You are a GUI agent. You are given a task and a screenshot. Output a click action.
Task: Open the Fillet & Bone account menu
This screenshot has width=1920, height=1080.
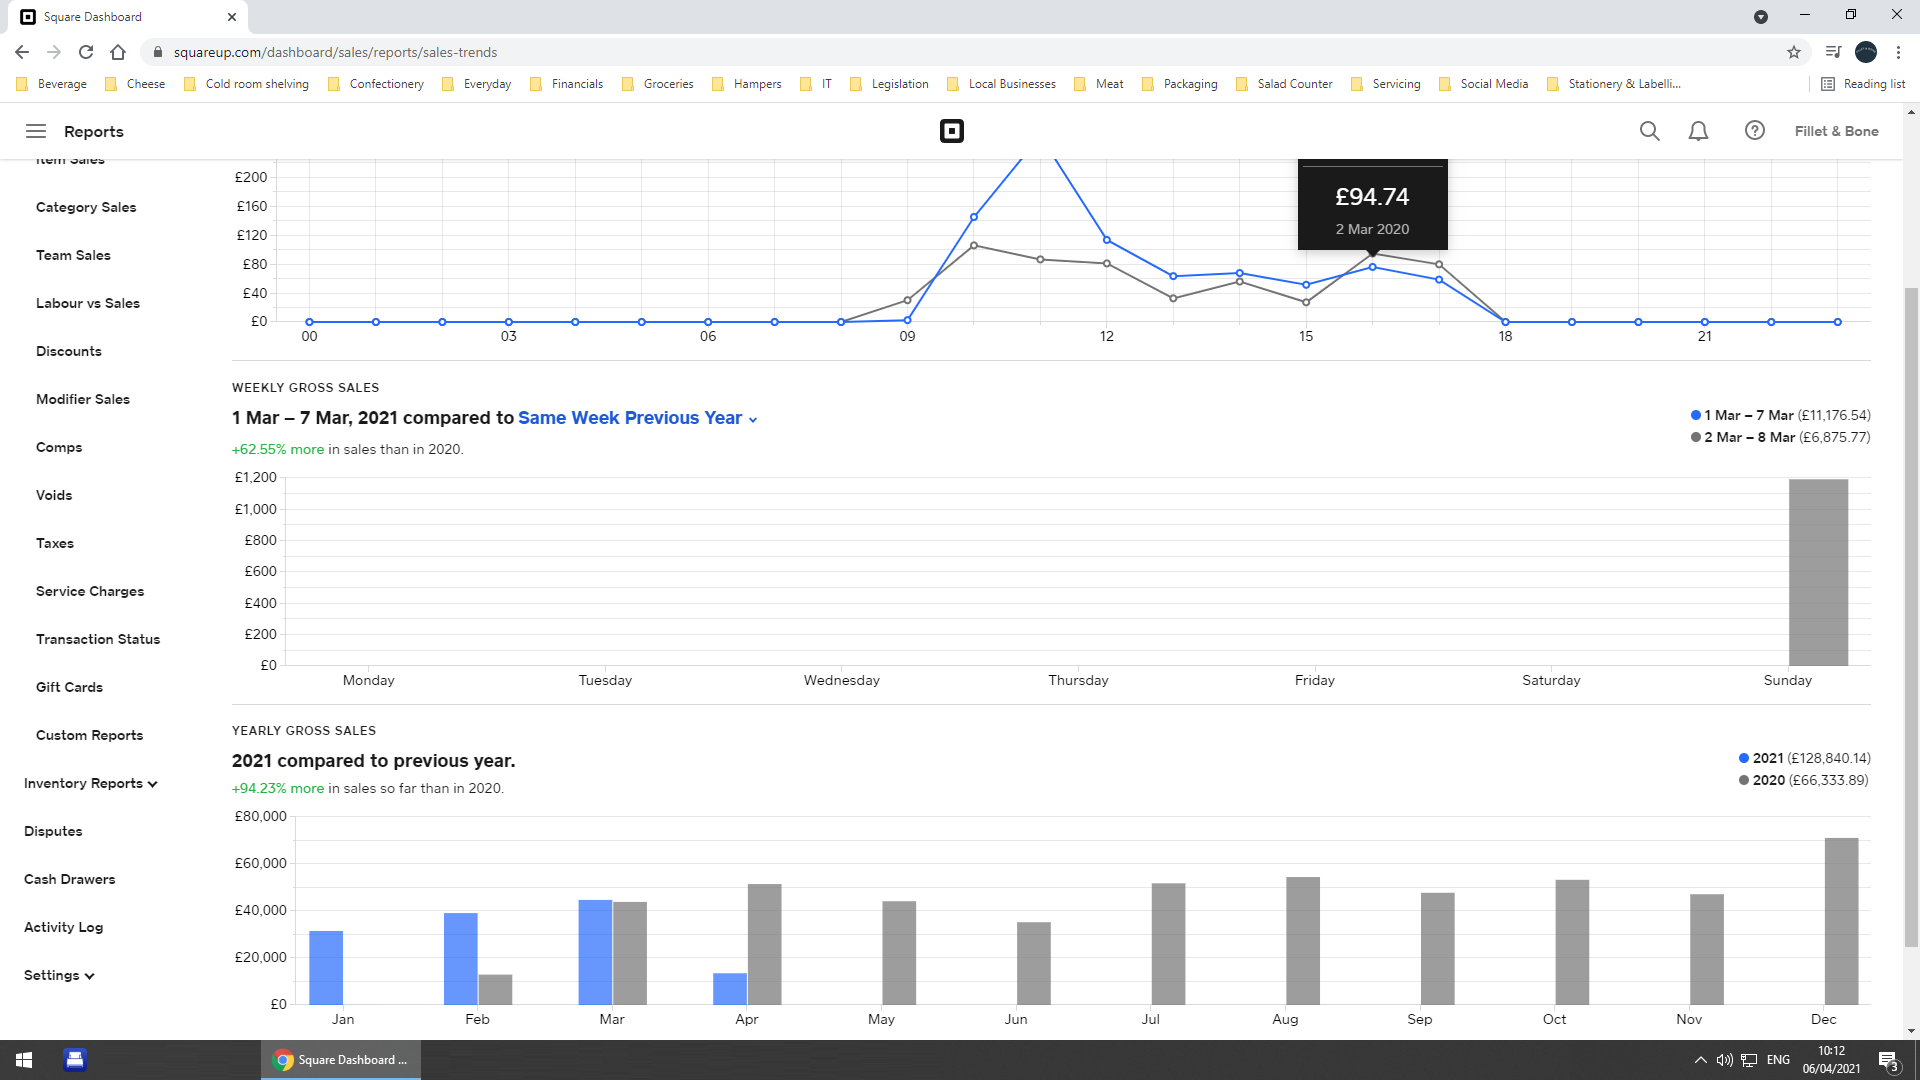(x=1836, y=131)
